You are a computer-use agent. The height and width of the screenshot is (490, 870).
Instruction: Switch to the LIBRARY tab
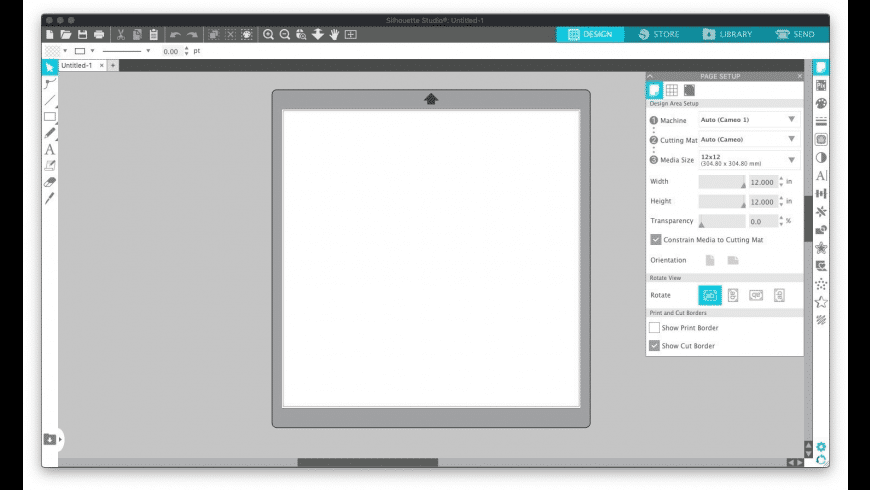pyautogui.click(x=727, y=34)
